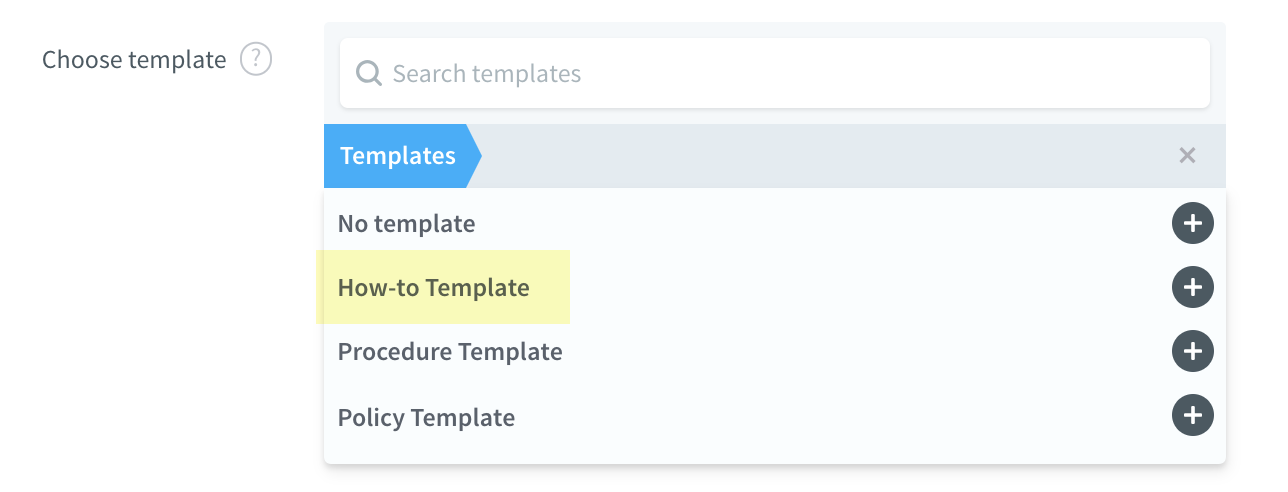Open the Policy Template entry

coord(426,417)
